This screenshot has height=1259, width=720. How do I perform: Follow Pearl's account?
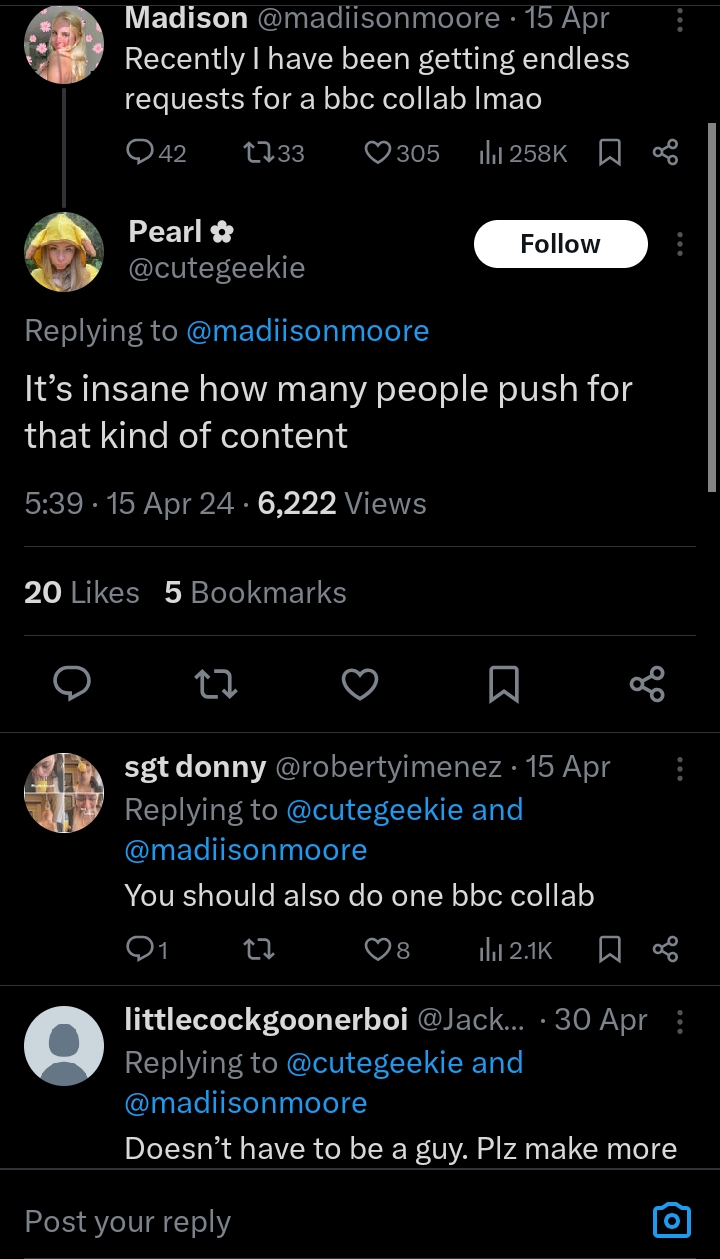click(560, 243)
